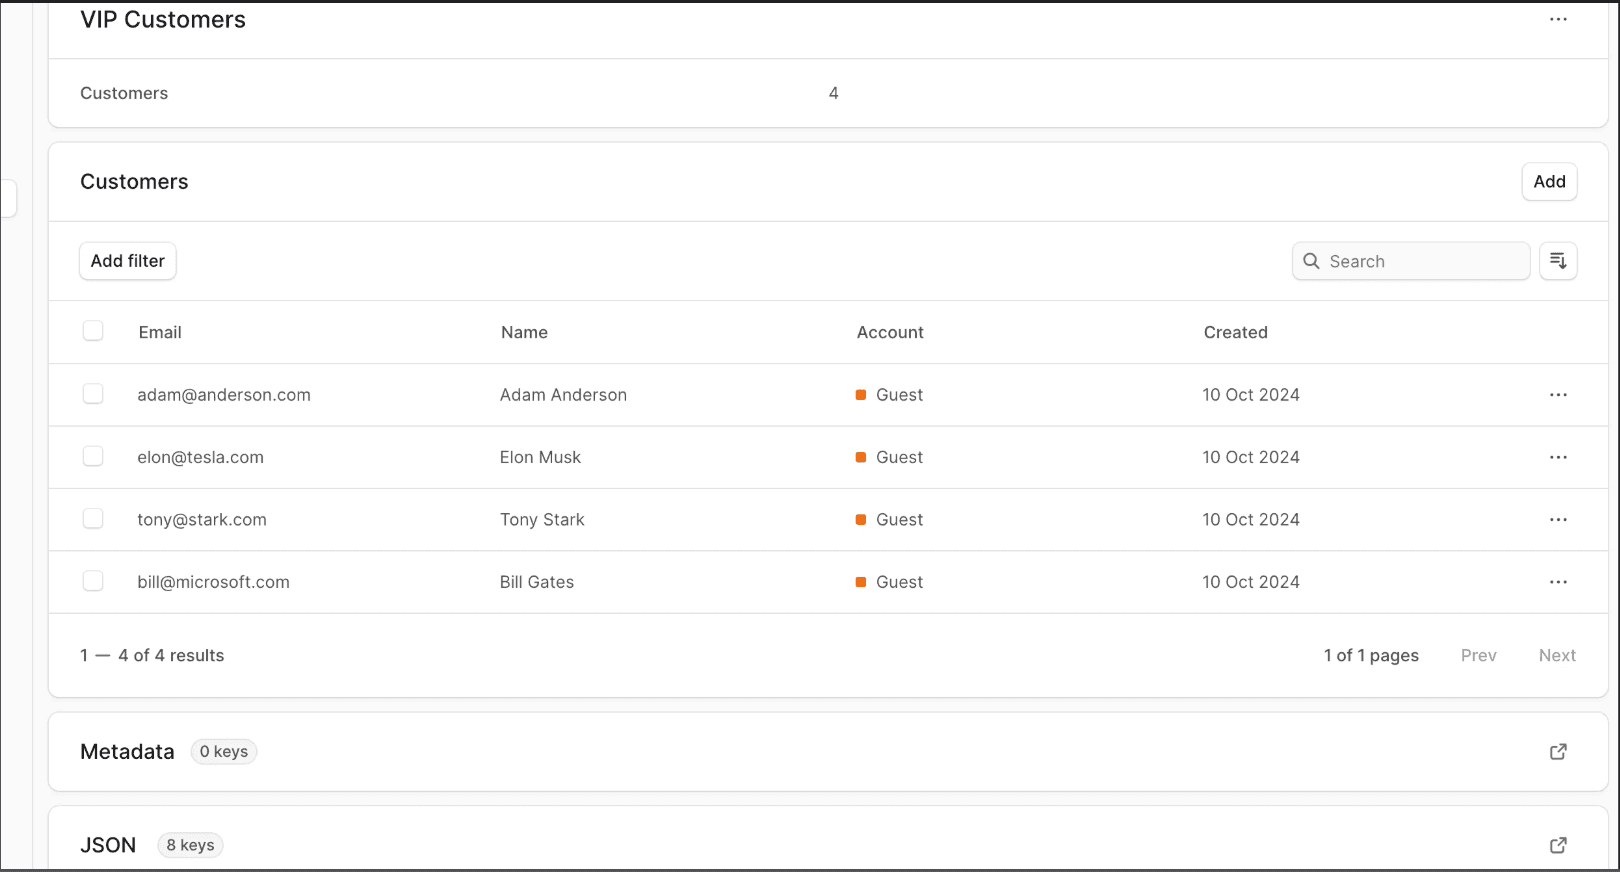Viewport: 1620px width, 872px height.
Task: Click Guest status in Tony Stark row
Action: pyautogui.click(x=890, y=520)
